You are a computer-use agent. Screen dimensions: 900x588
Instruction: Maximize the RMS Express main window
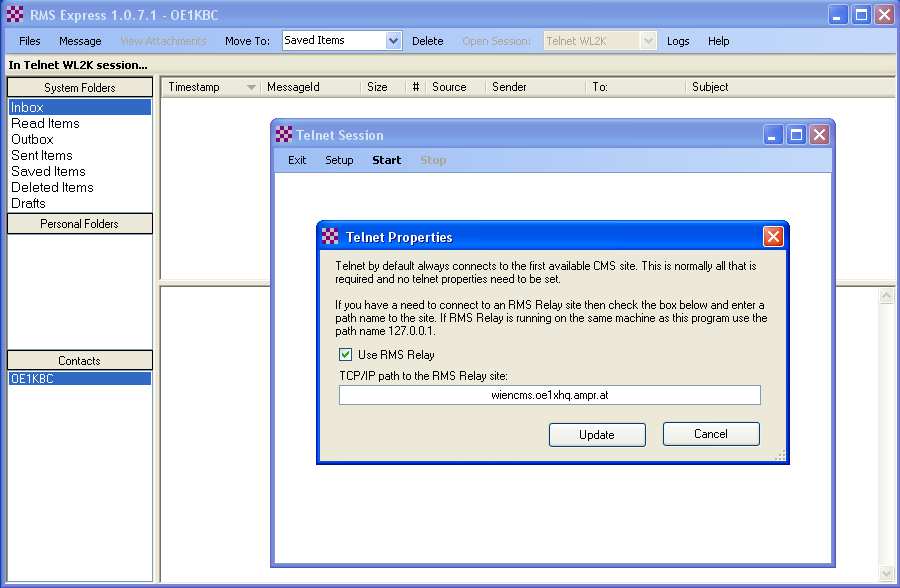[862, 15]
